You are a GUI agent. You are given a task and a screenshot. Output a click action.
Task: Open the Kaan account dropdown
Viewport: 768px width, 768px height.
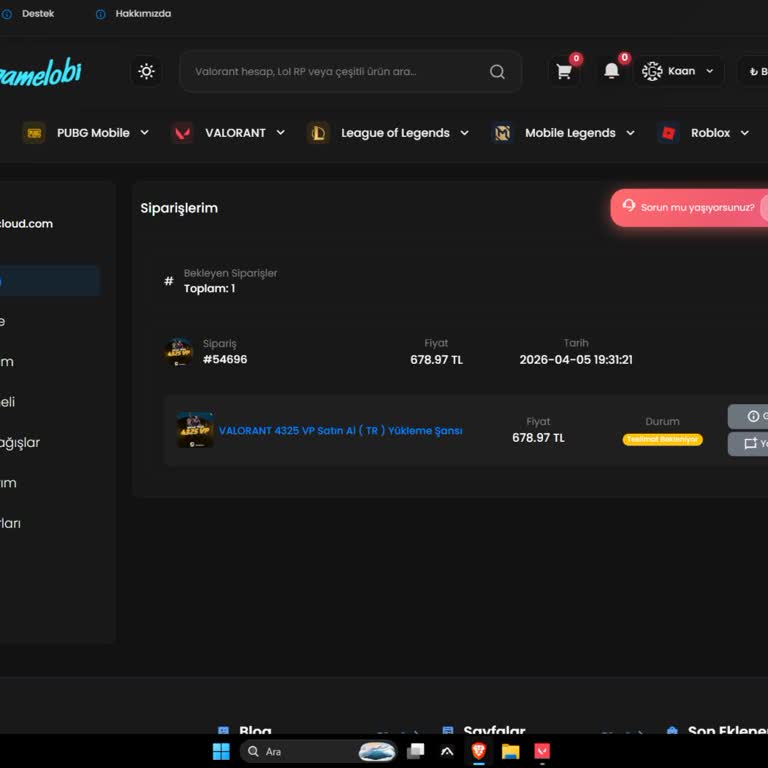tap(678, 72)
